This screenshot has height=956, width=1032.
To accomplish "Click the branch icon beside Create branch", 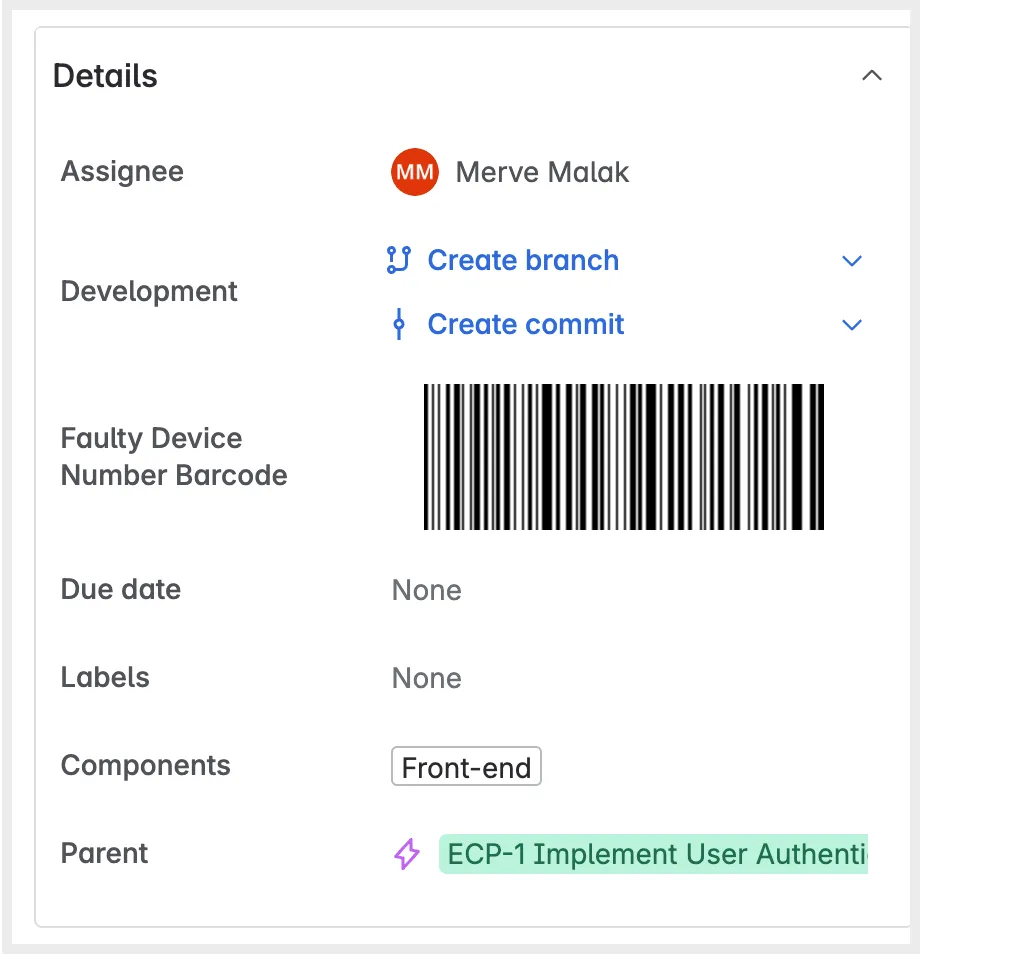I will (x=398, y=260).
